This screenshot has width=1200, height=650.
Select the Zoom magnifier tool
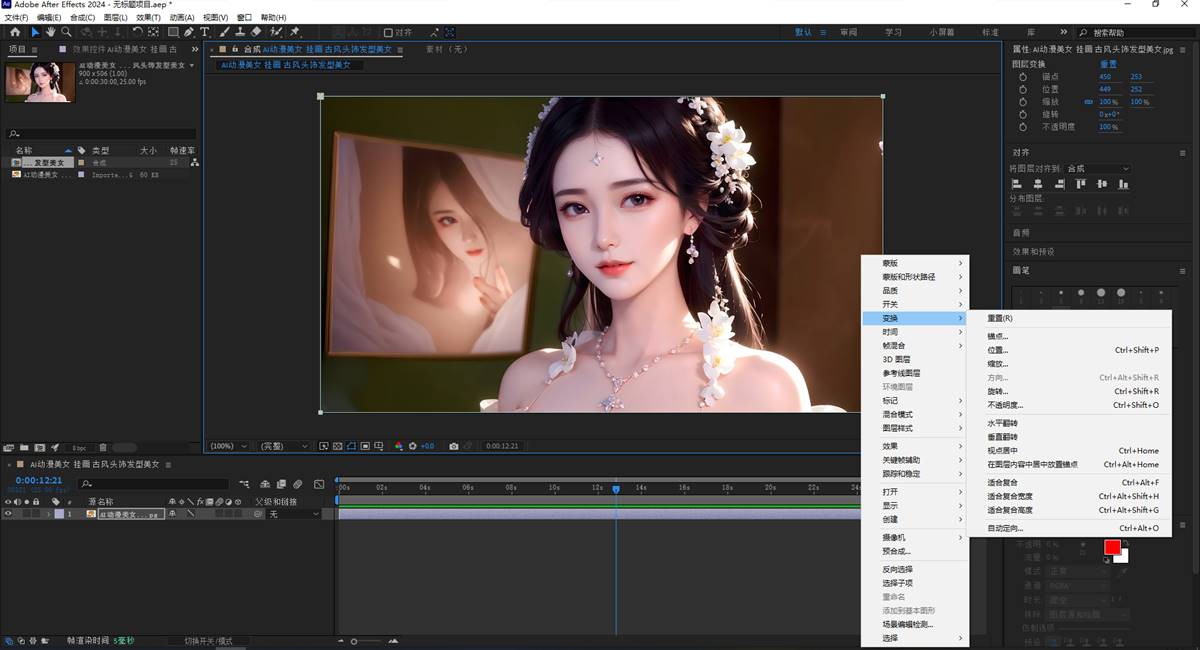pos(64,32)
